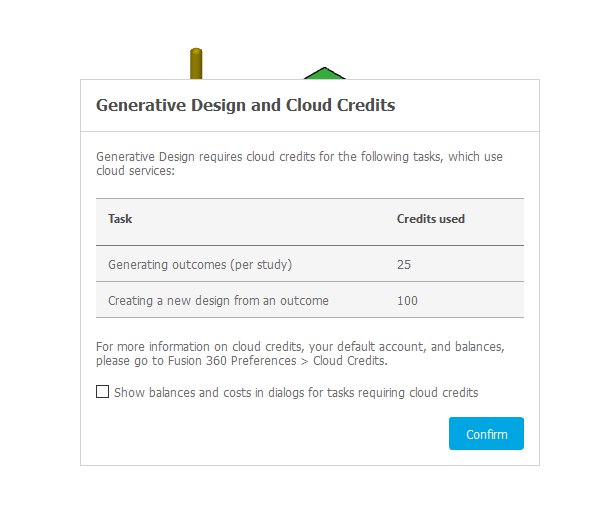Select 'Generating outcomes (per study)' task cell

(200, 265)
